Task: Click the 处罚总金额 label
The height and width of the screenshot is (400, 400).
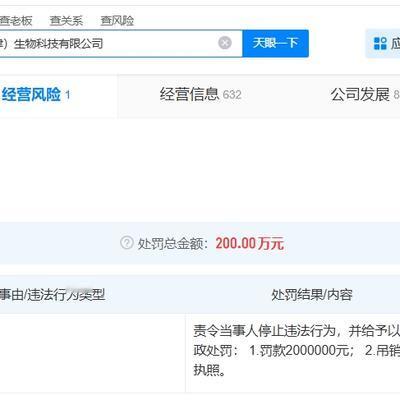Action: click(x=173, y=244)
